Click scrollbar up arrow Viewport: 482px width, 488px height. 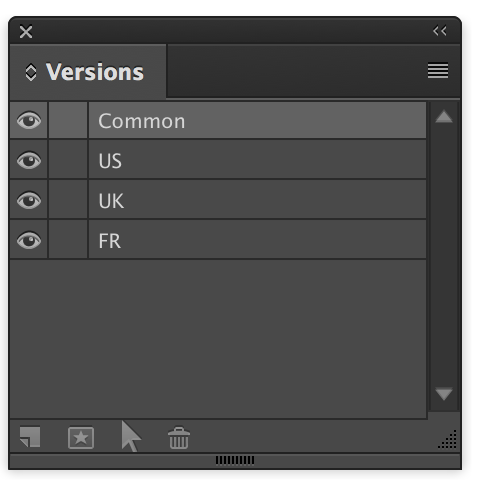(444, 117)
